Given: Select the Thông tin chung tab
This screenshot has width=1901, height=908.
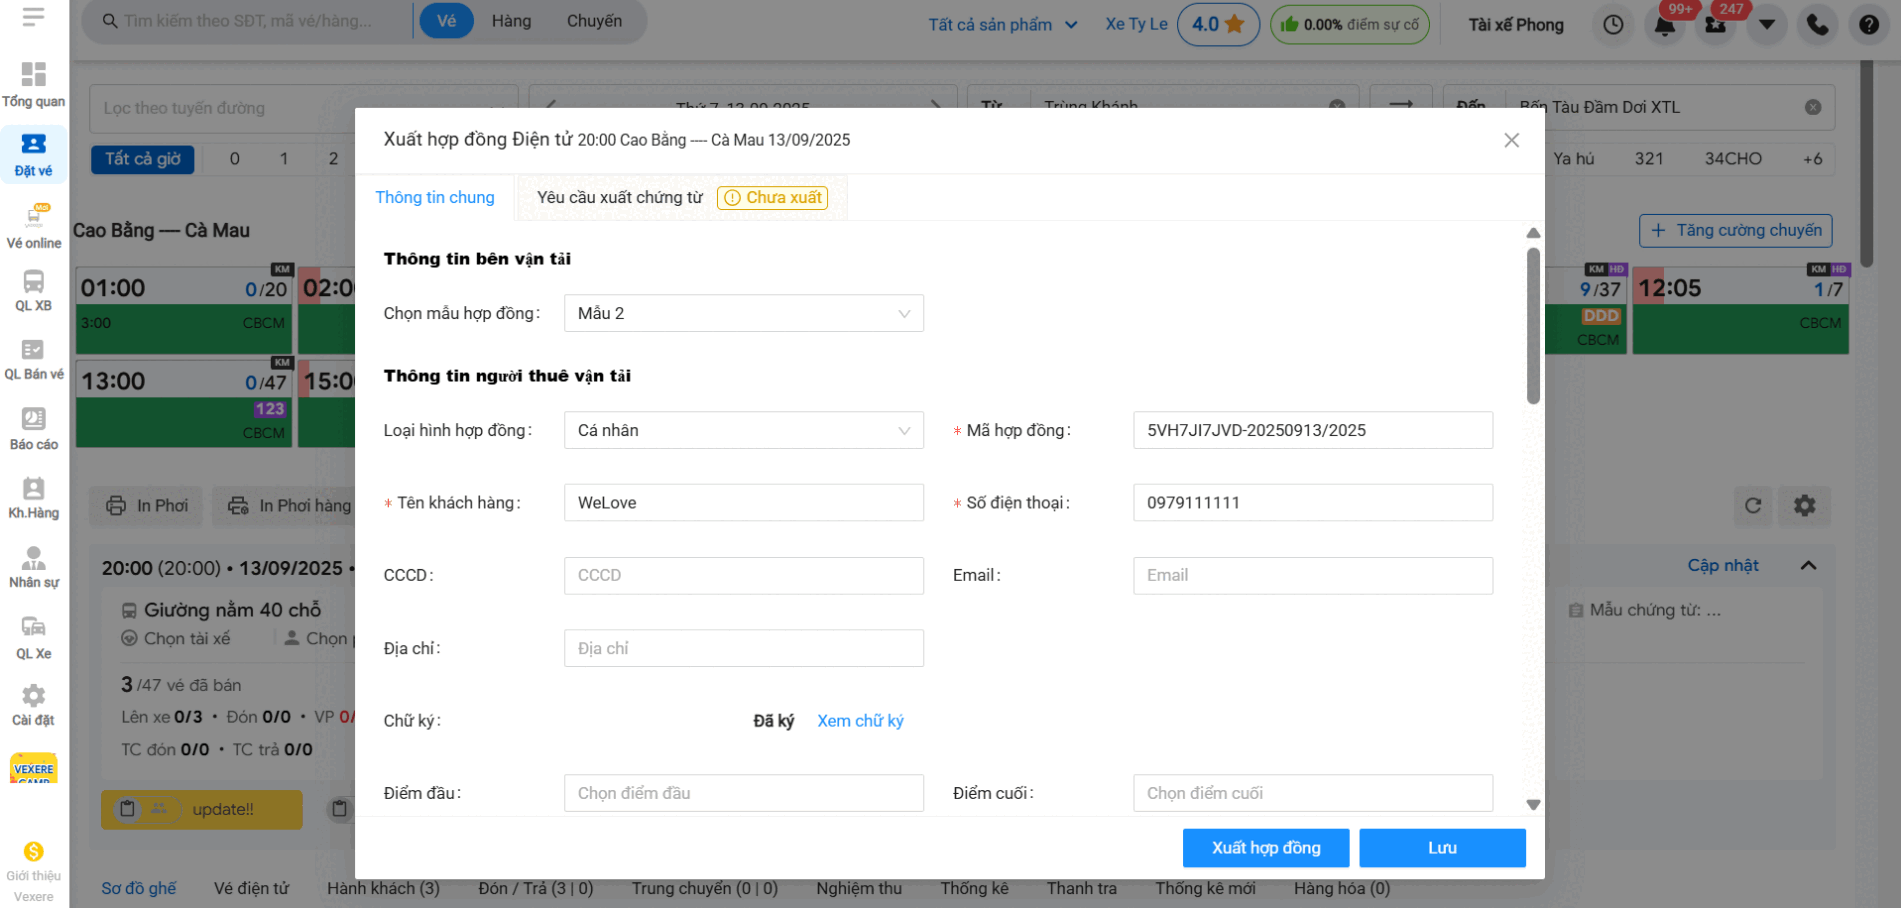Looking at the screenshot, I should [x=435, y=198].
